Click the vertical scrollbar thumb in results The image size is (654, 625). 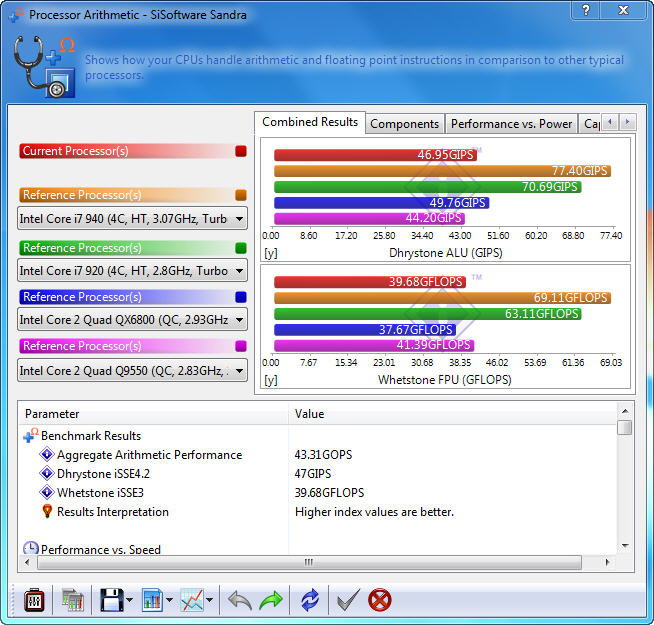click(625, 428)
